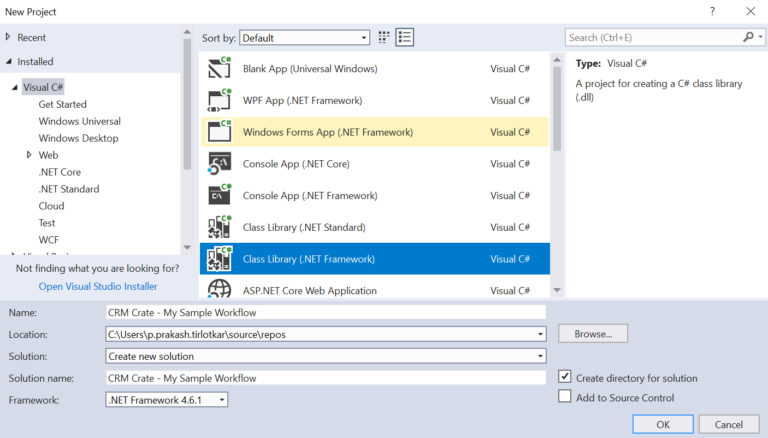Click category tree scrollbar down arrow

[x=187, y=247]
